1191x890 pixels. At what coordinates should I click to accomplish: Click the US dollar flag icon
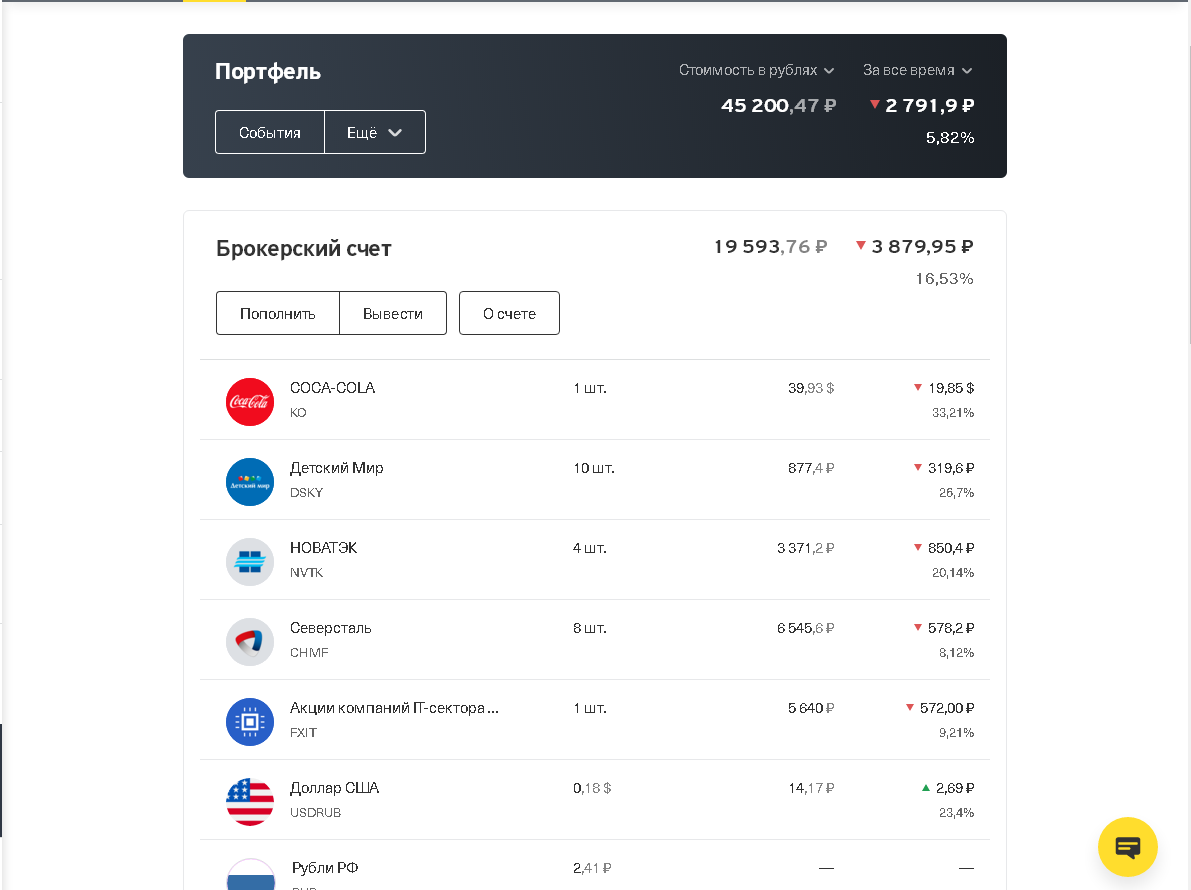[x=250, y=802]
